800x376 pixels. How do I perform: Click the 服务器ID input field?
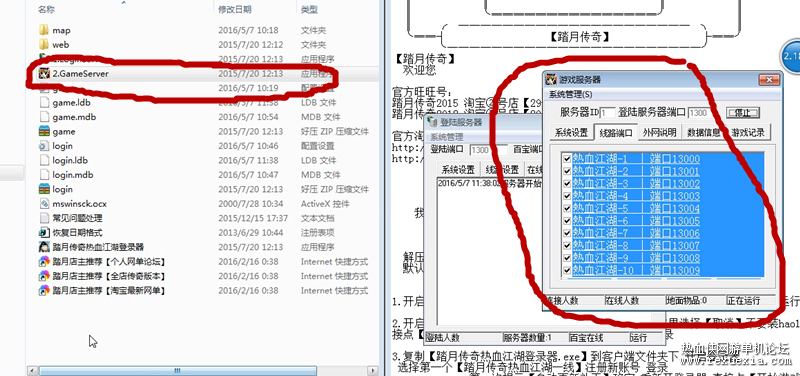608,113
